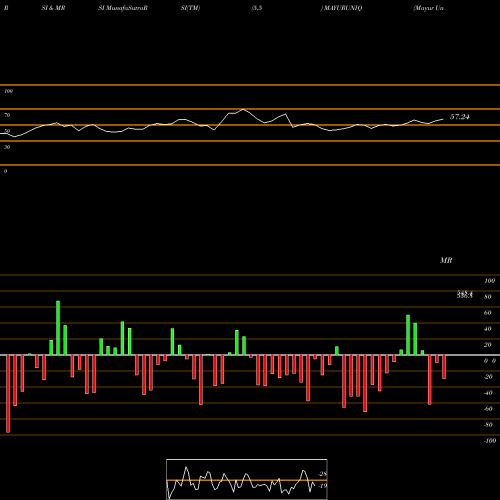Click the MR axis label 40
Viewport: 500px width, 500px height.
488,329
